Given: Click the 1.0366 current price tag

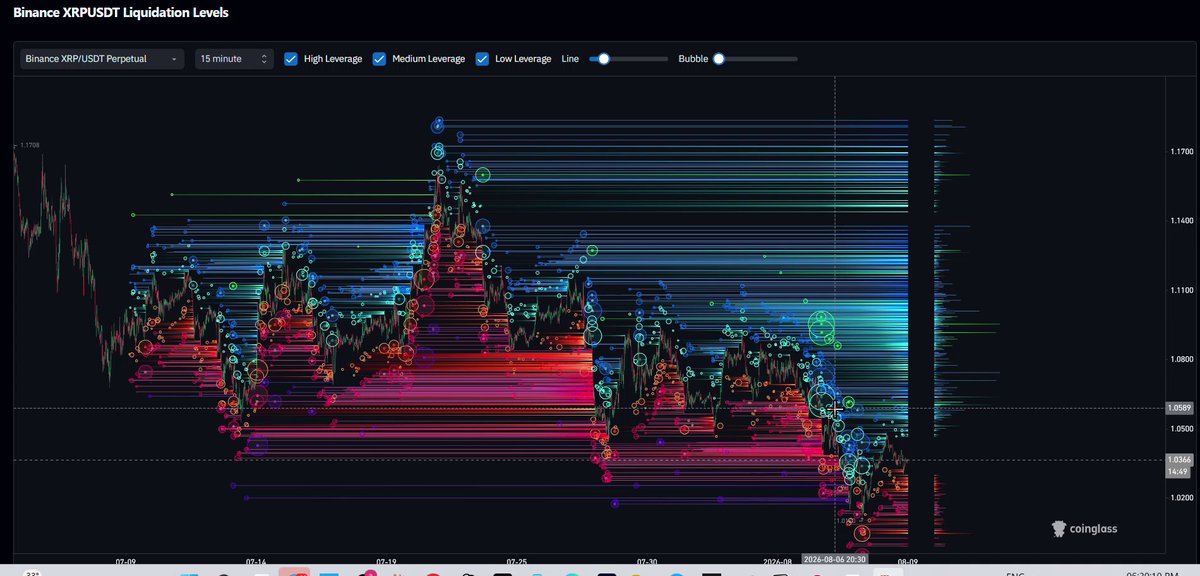Looking at the screenshot, I should 1181,459.
